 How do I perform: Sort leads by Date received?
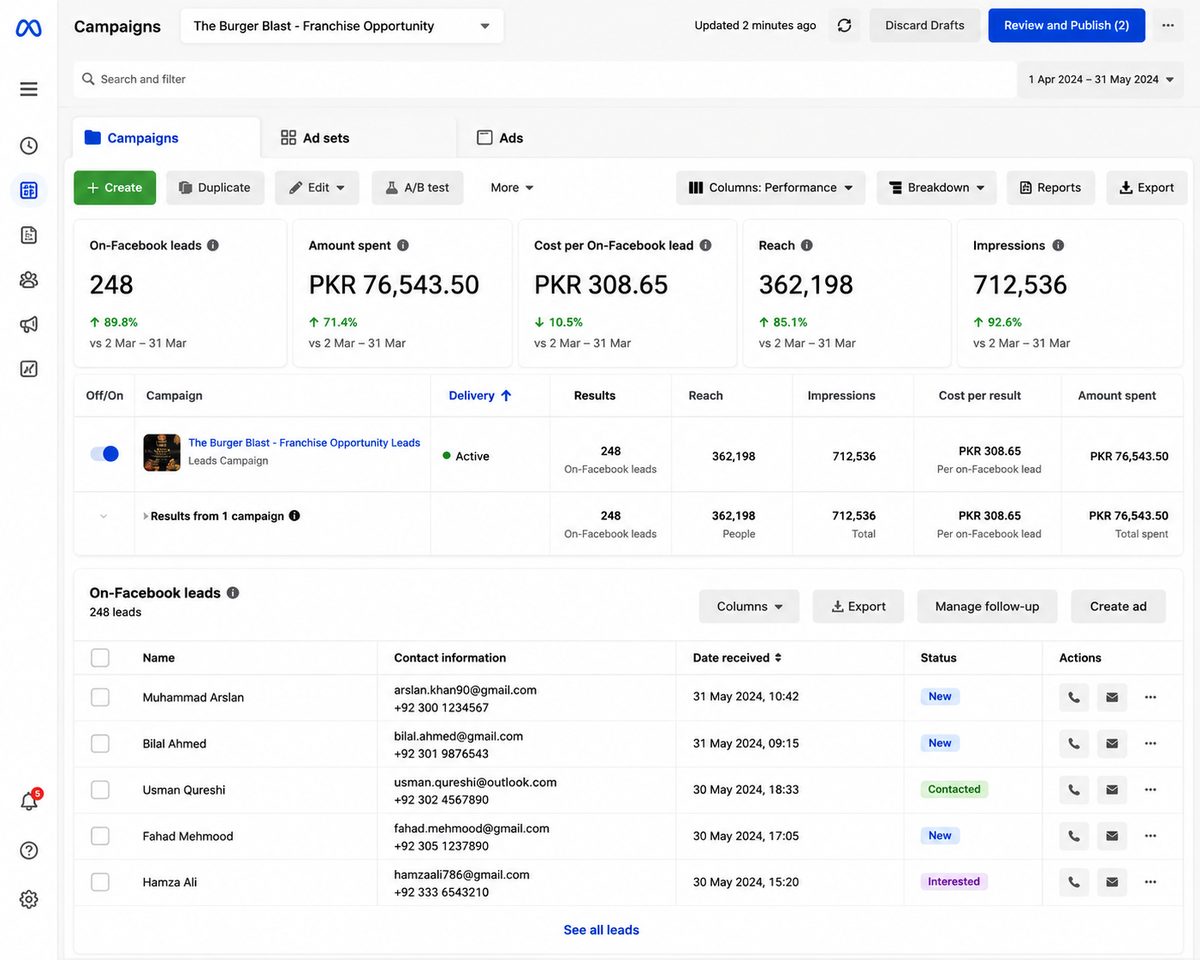(x=737, y=658)
